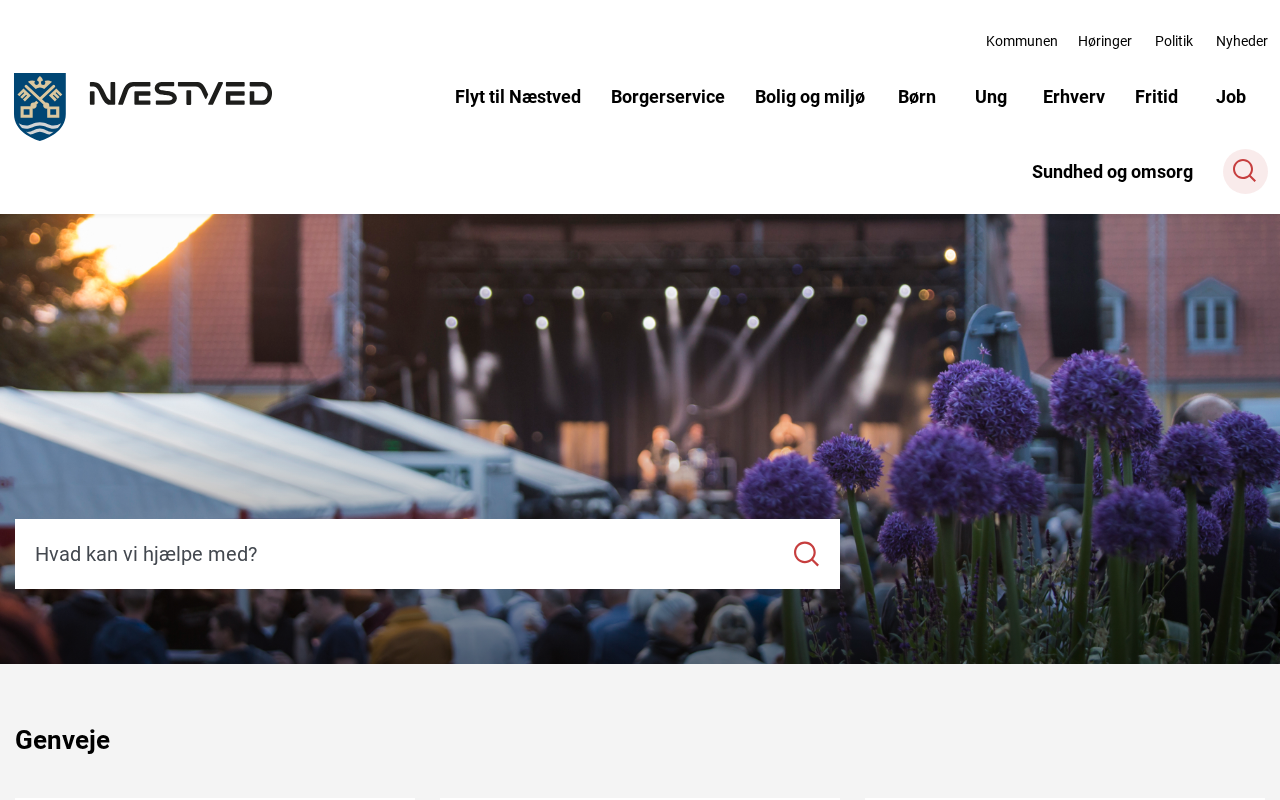Navigate to the Job section
Image resolution: width=1280 pixels, height=800 pixels.
pyautogui.click(x=1231, y=97)
